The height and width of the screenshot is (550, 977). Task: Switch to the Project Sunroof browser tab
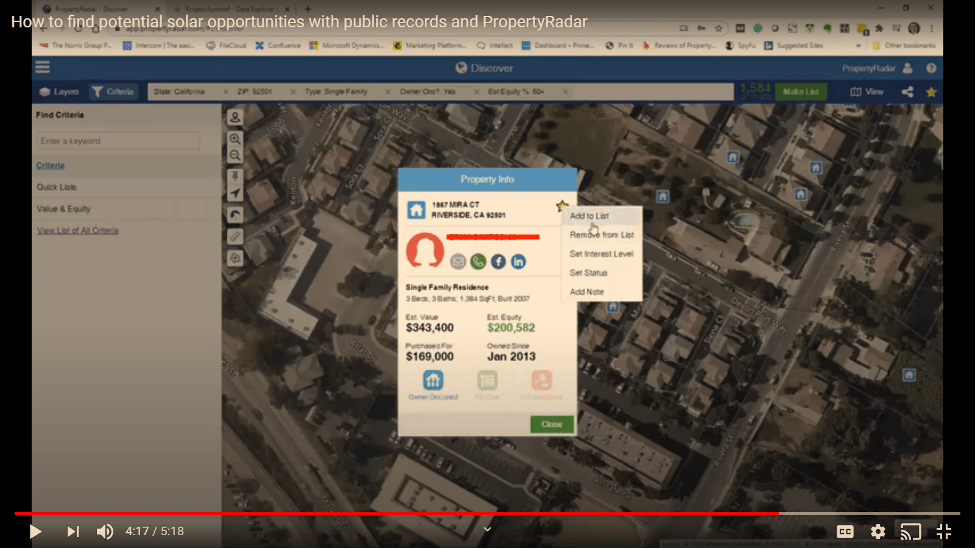[x=228, y=9]
